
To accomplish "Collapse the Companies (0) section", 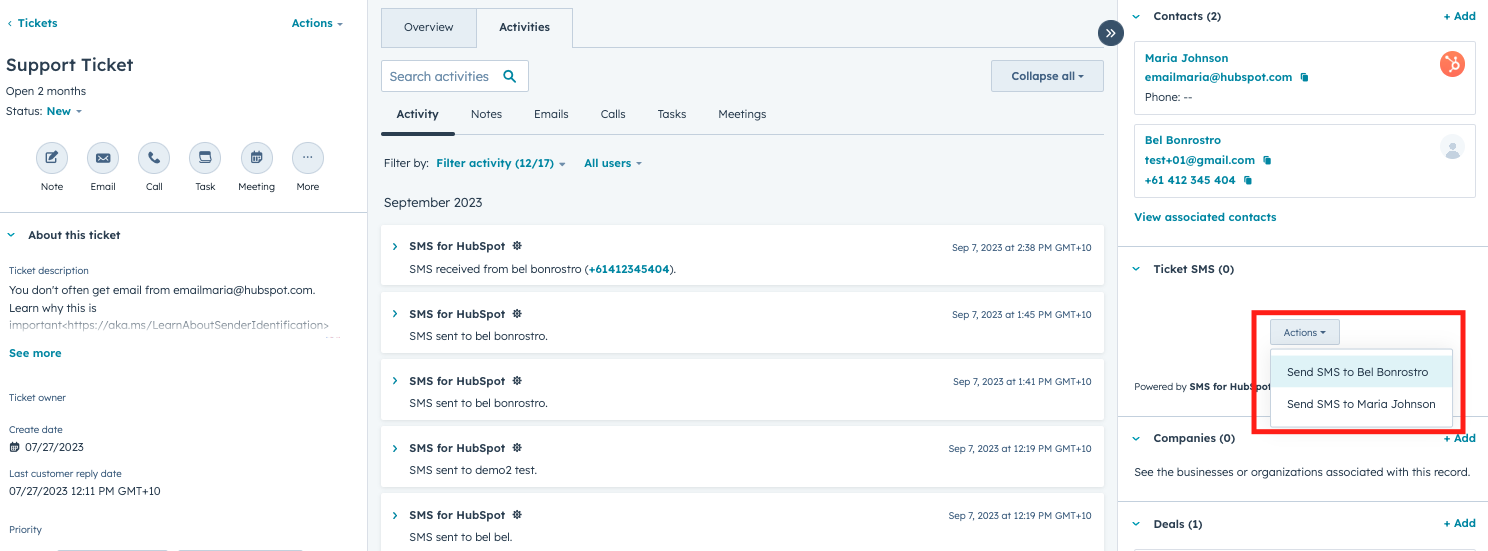I will tap(1136, 438).
